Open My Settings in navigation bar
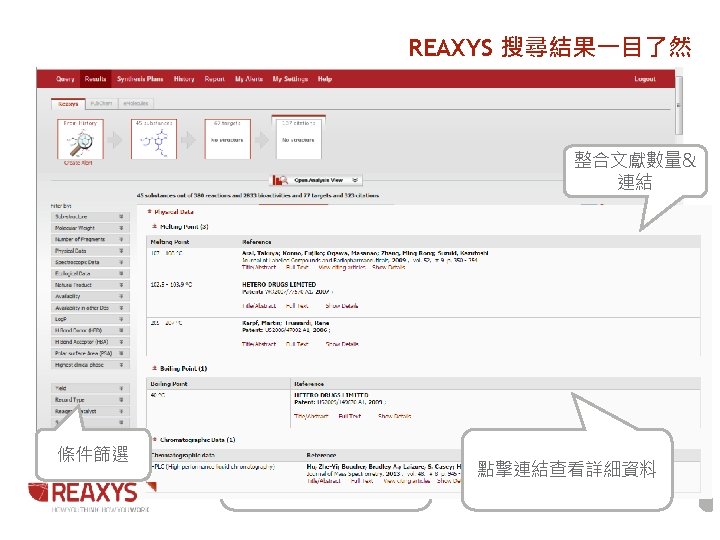Viewport: 720px width, 540px height. click(290, 79)
